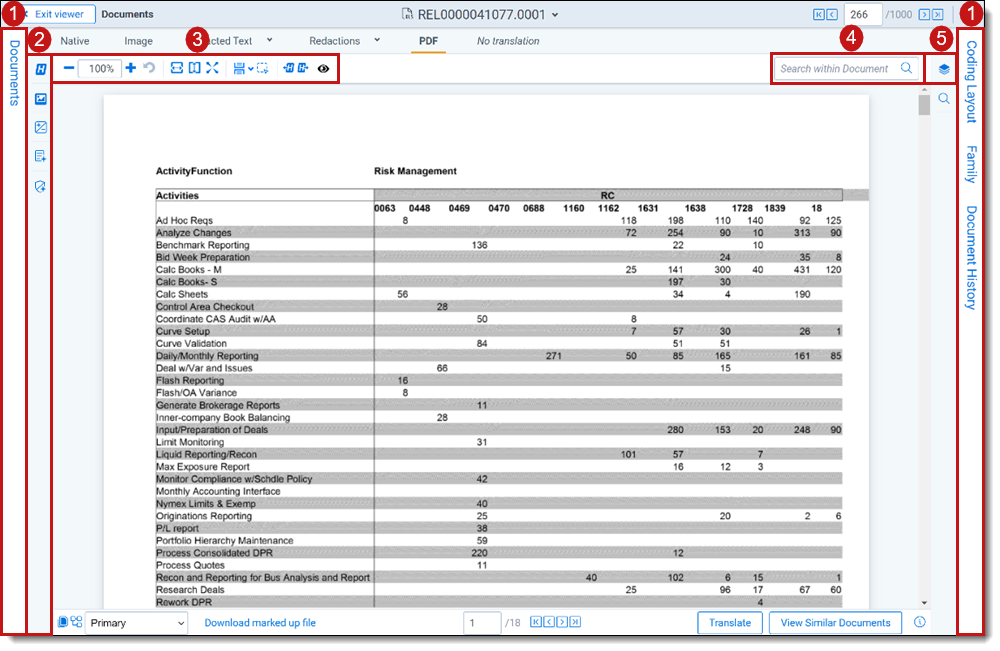Jump to the next highlight icon

click(x=303, y=68)
